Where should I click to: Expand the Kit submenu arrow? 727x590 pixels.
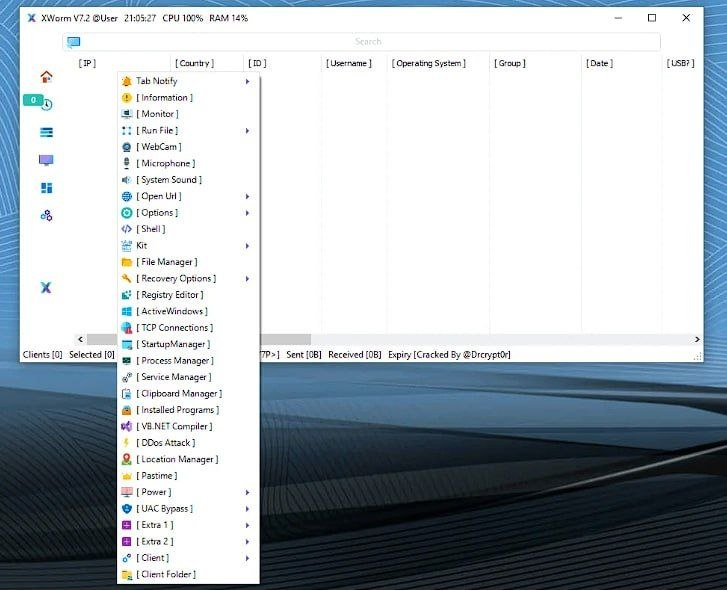pyautogui.click(x=248, y=246)
